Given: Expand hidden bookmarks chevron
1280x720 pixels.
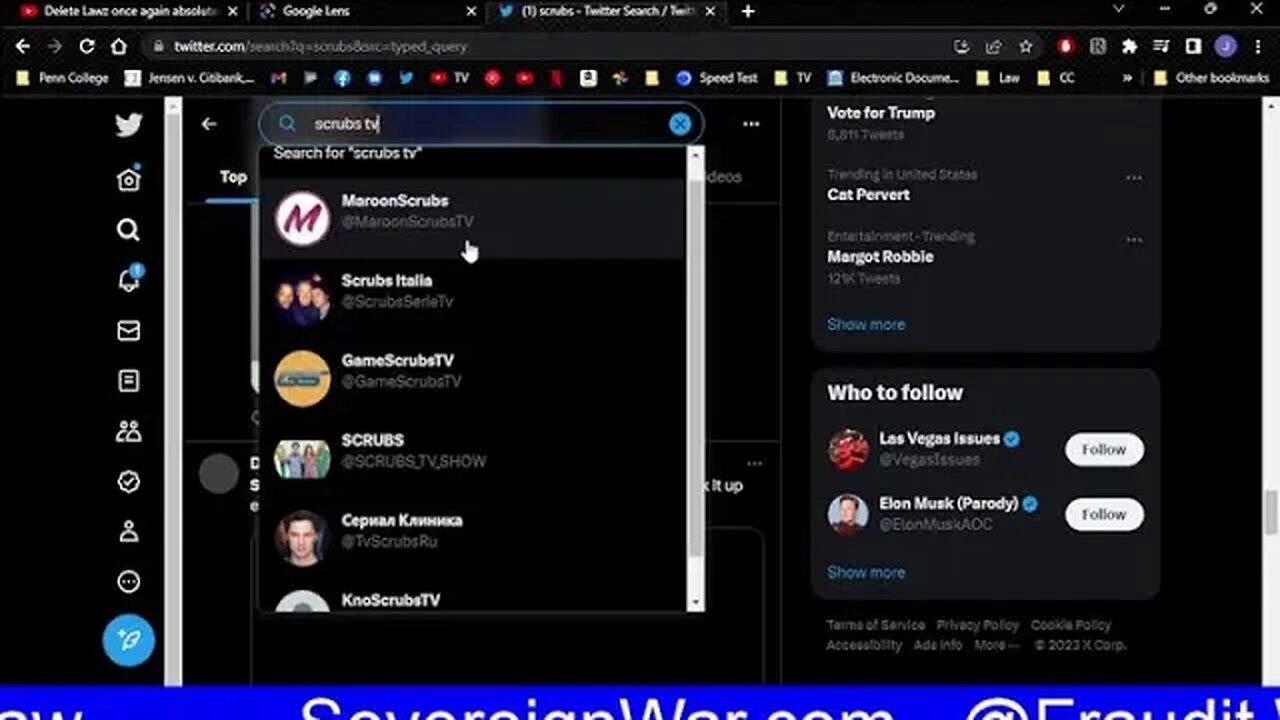Looking at the screenshot, I should pos(1128,78).
